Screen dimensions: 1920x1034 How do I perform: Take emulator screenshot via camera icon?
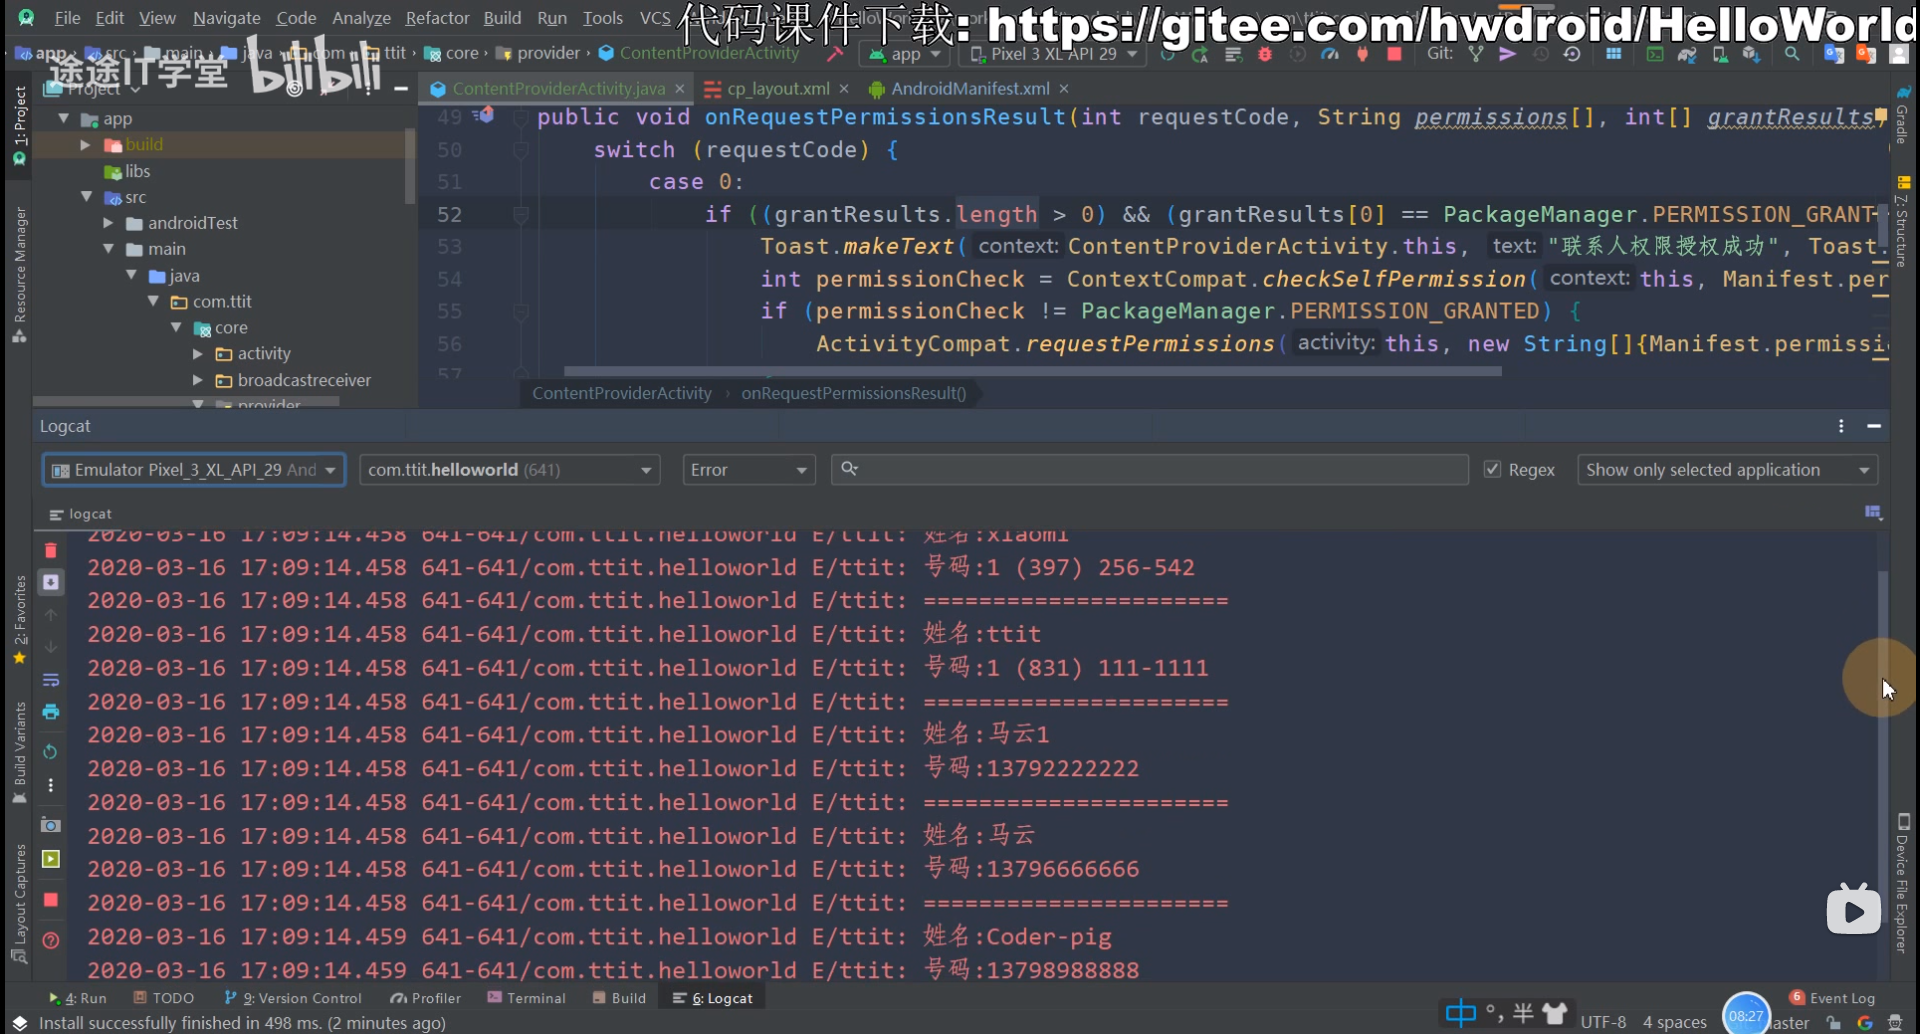51,825
